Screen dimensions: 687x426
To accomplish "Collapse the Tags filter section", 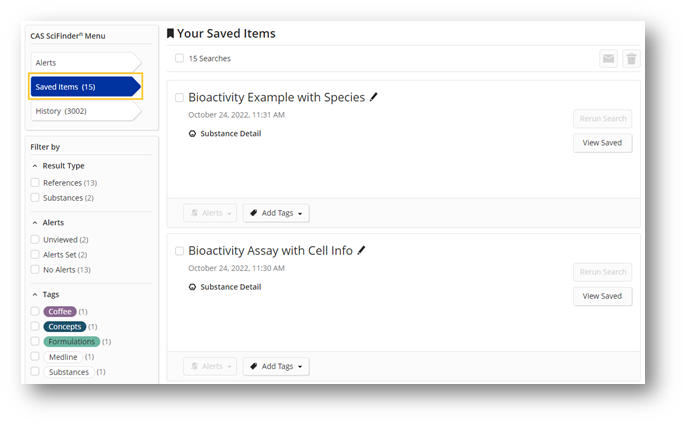I will [x=35, y=295].
